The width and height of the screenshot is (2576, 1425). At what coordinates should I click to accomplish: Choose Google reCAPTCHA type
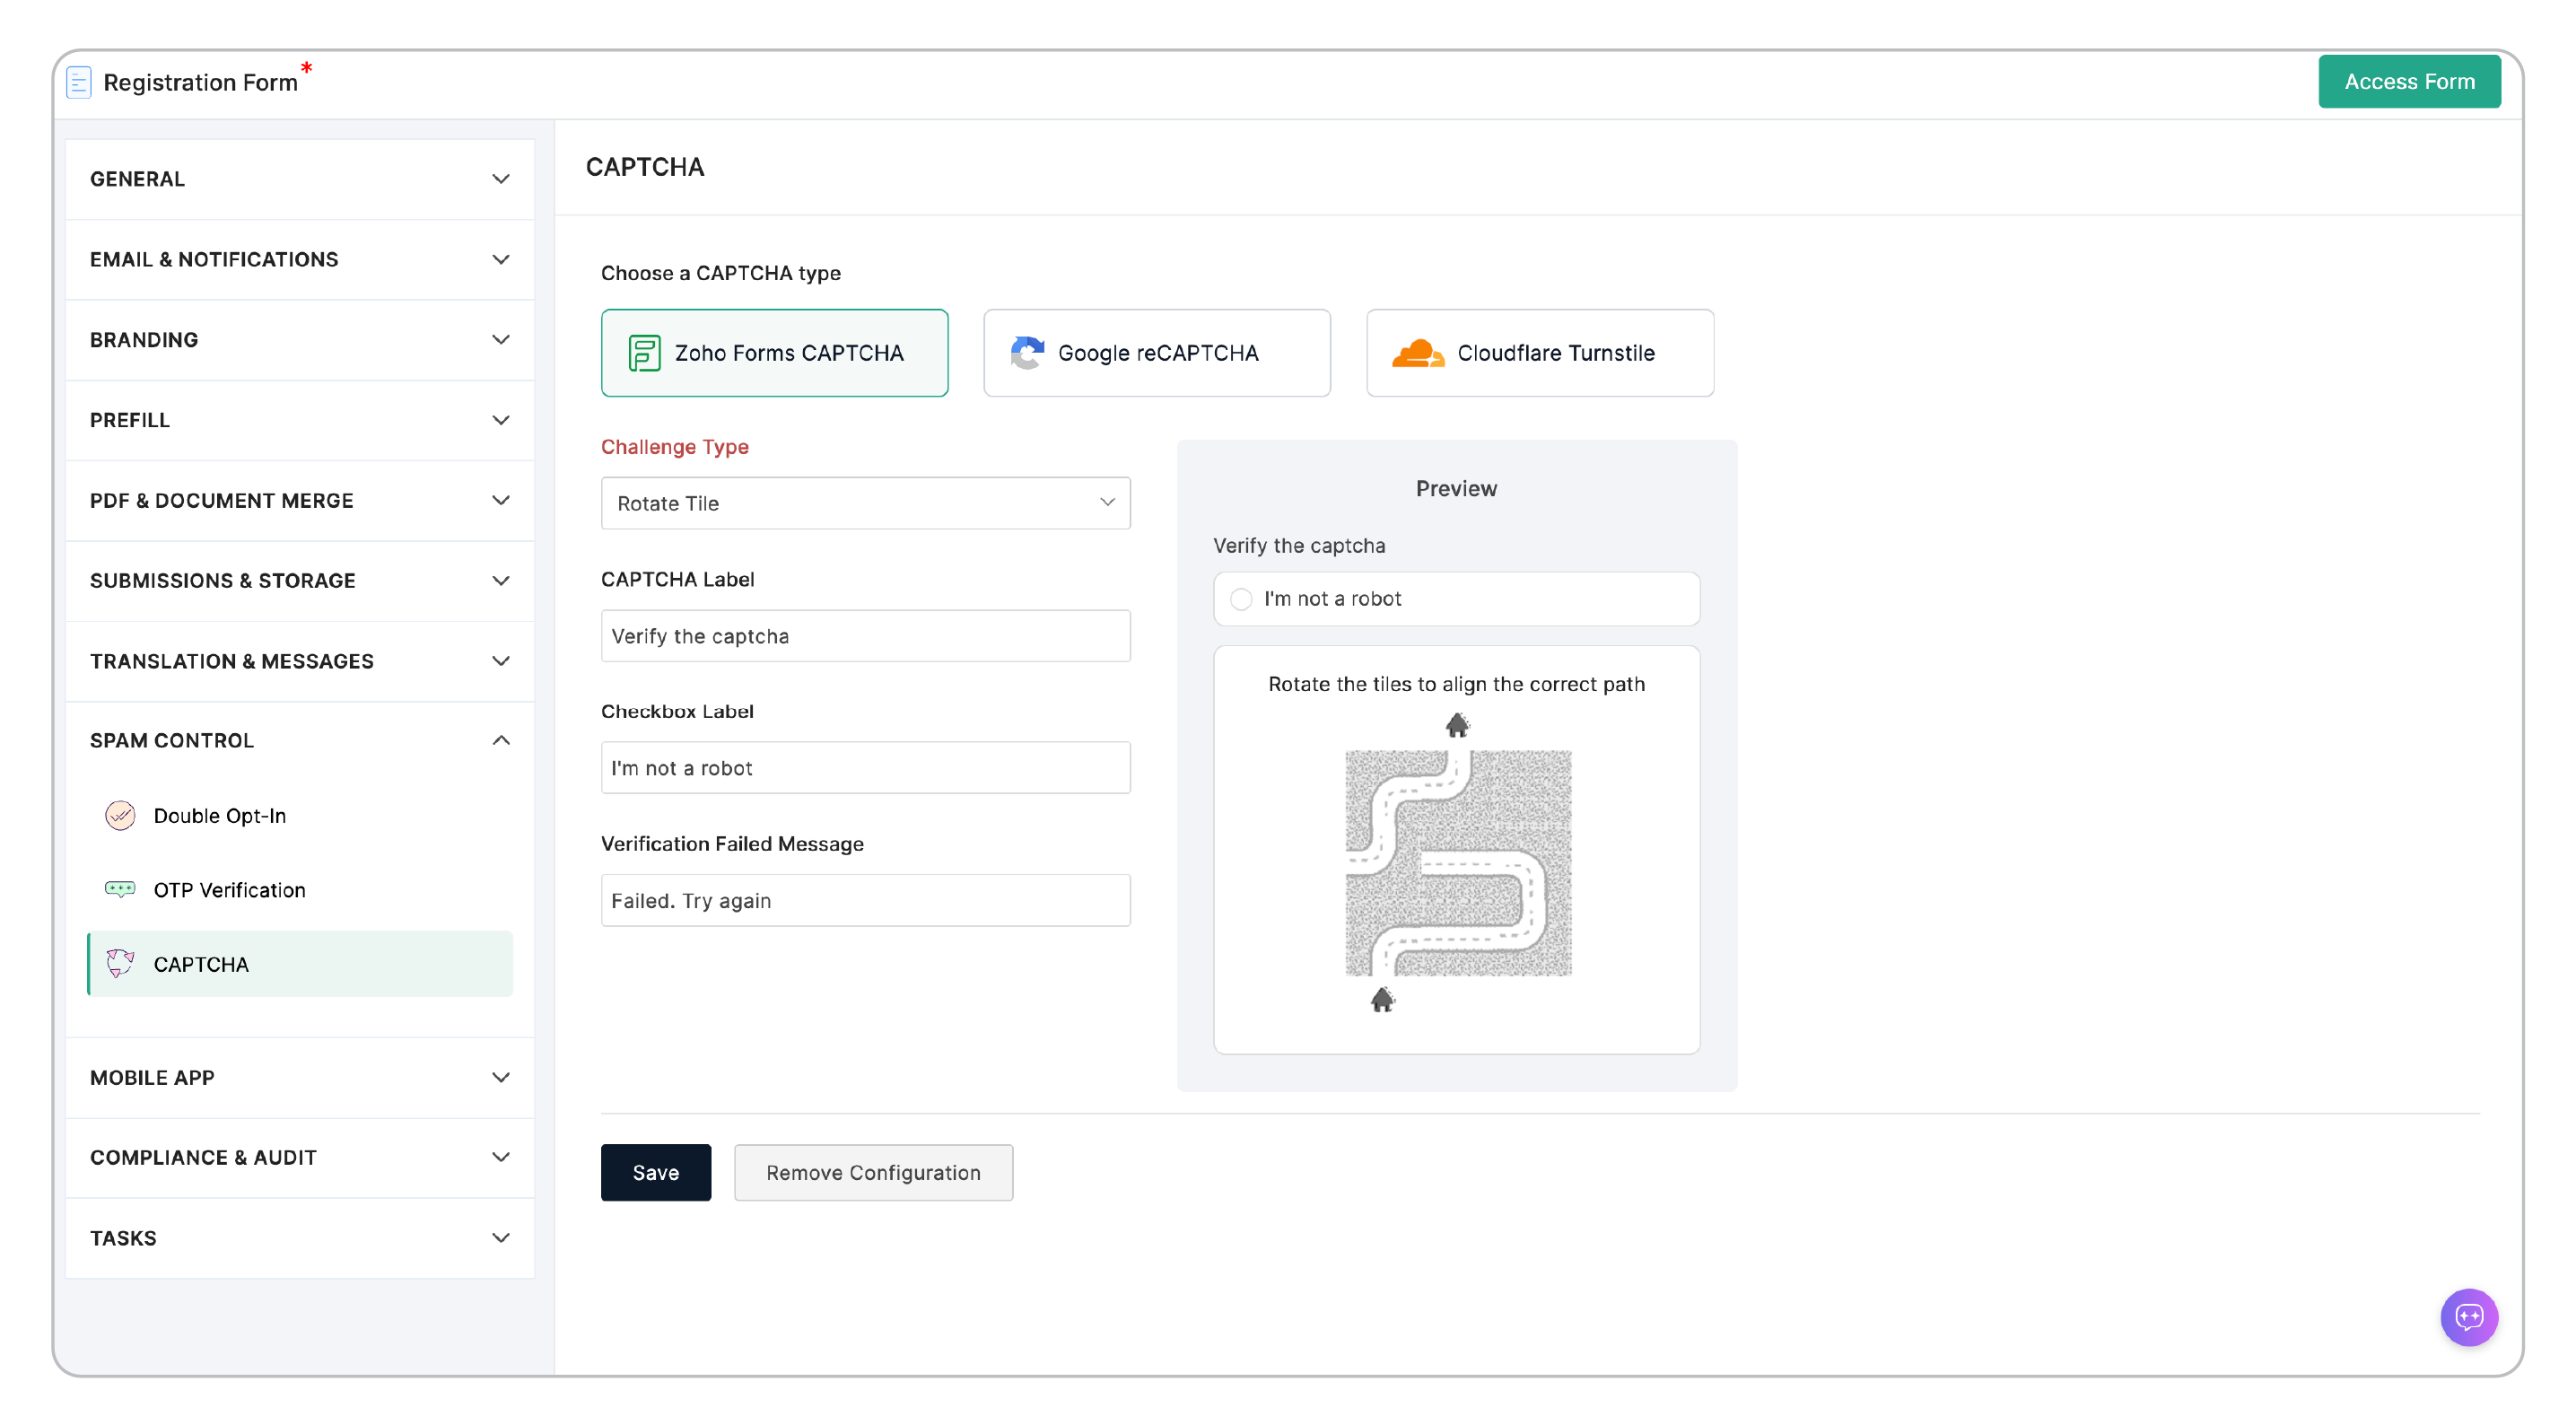pos(1157,353)
